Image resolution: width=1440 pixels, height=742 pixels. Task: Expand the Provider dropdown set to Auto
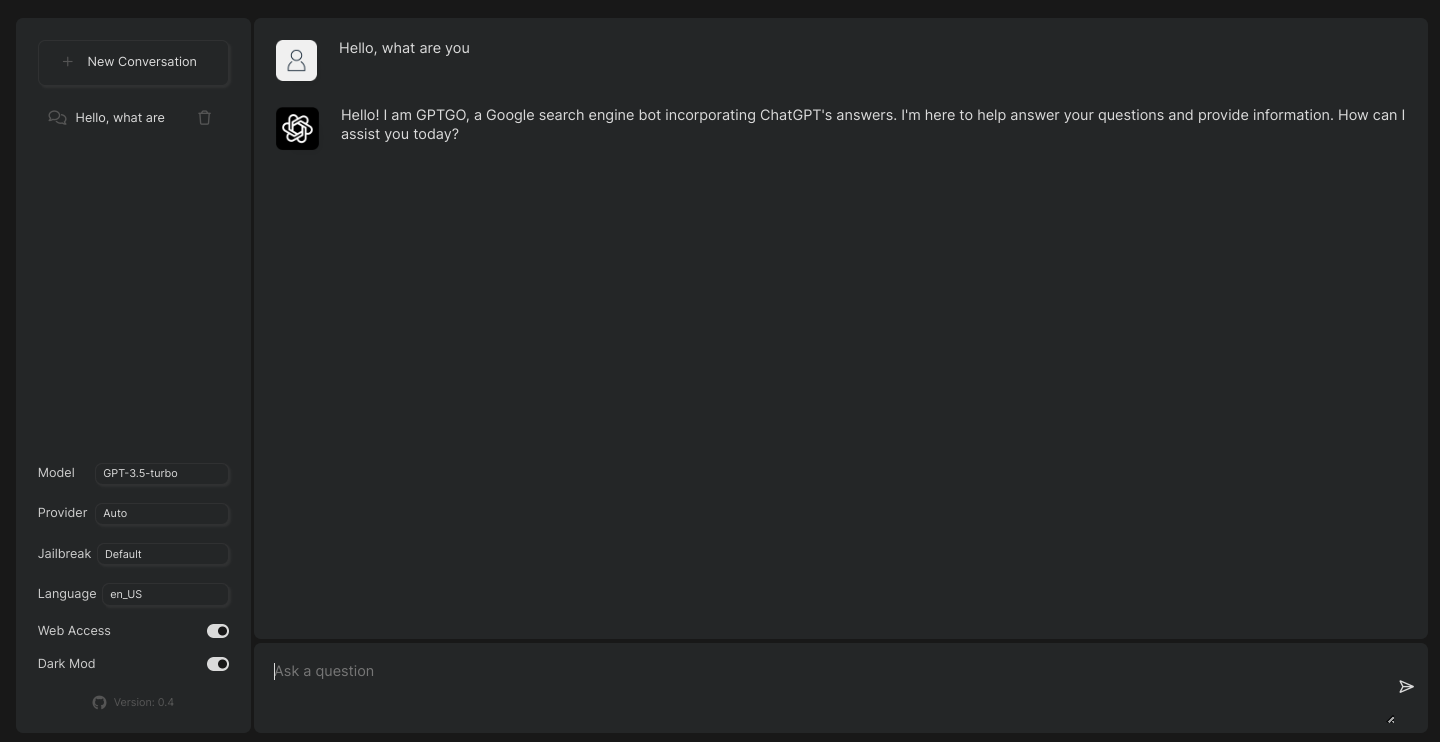coord(162,514)
